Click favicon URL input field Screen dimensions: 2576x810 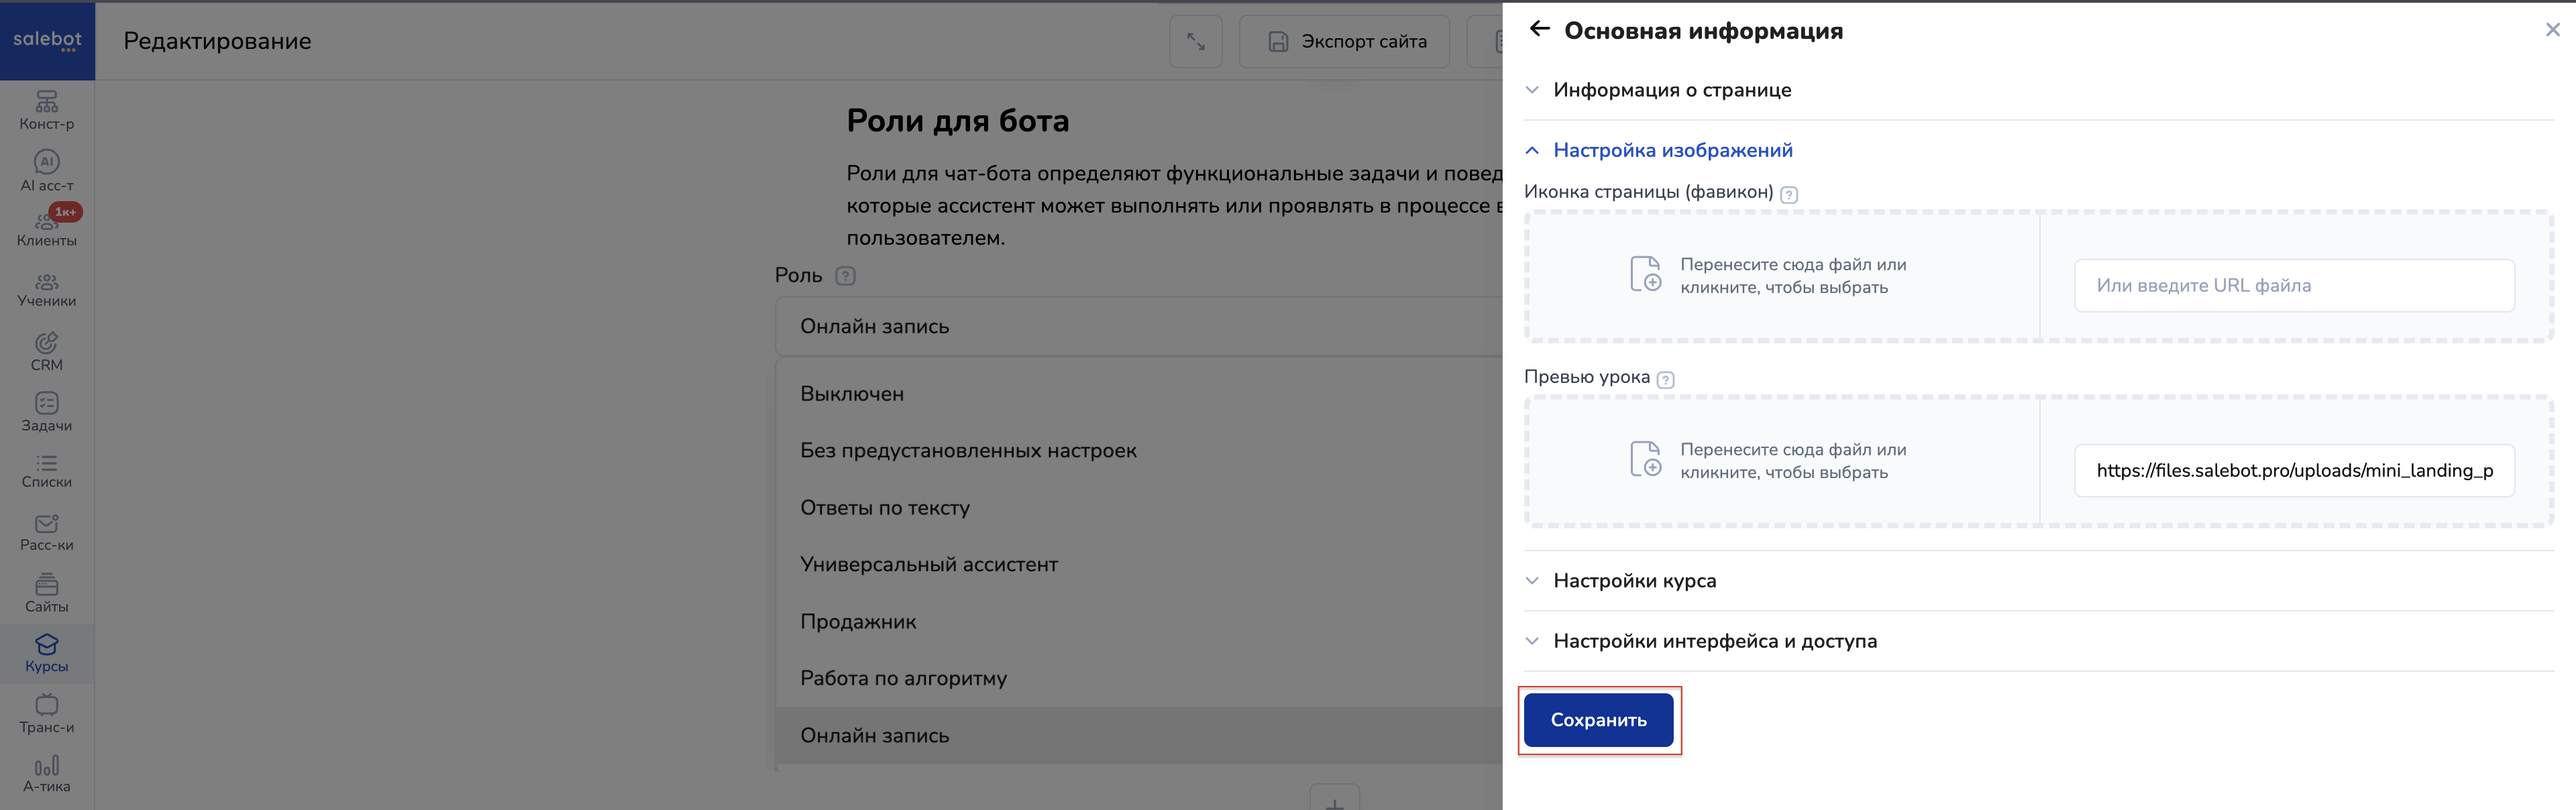click(x=2294, y=286)
